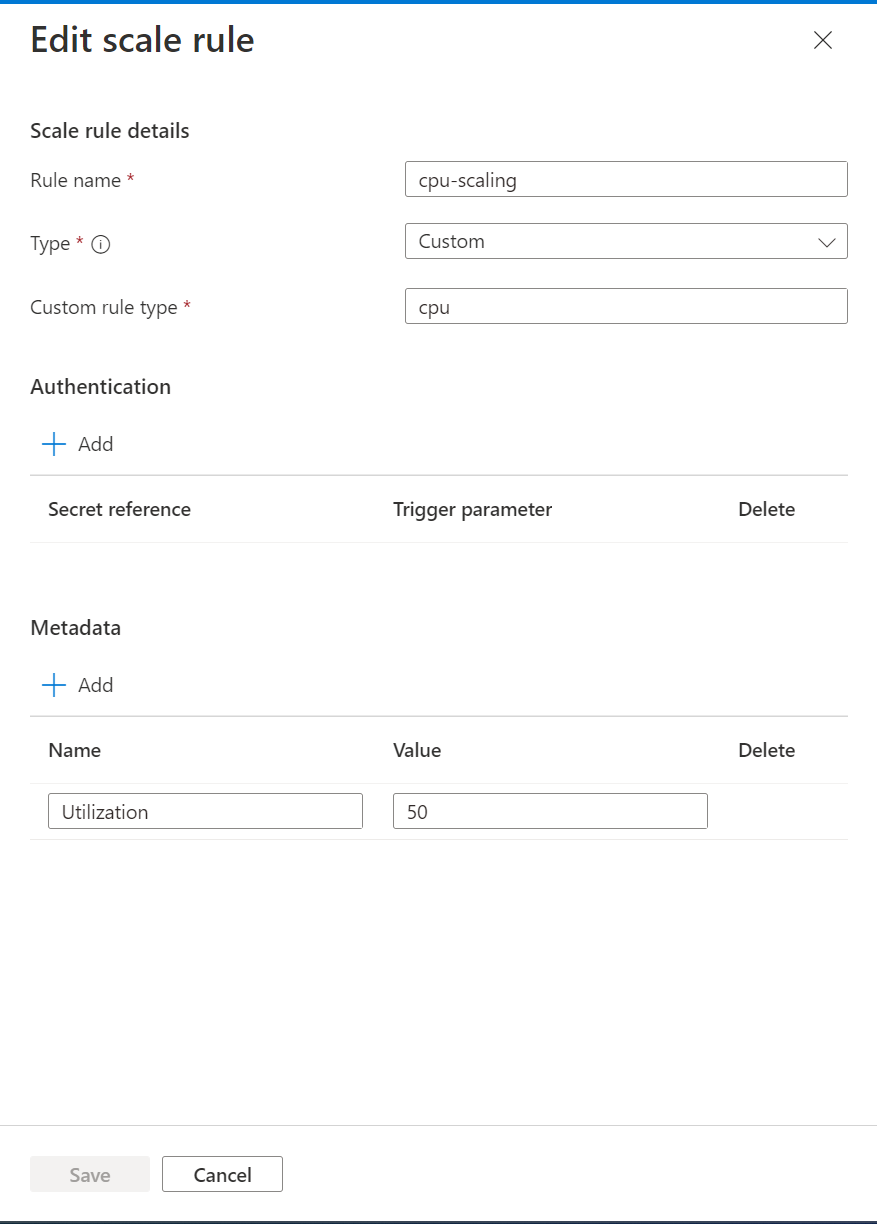Click the Secret reference column header

119,509
